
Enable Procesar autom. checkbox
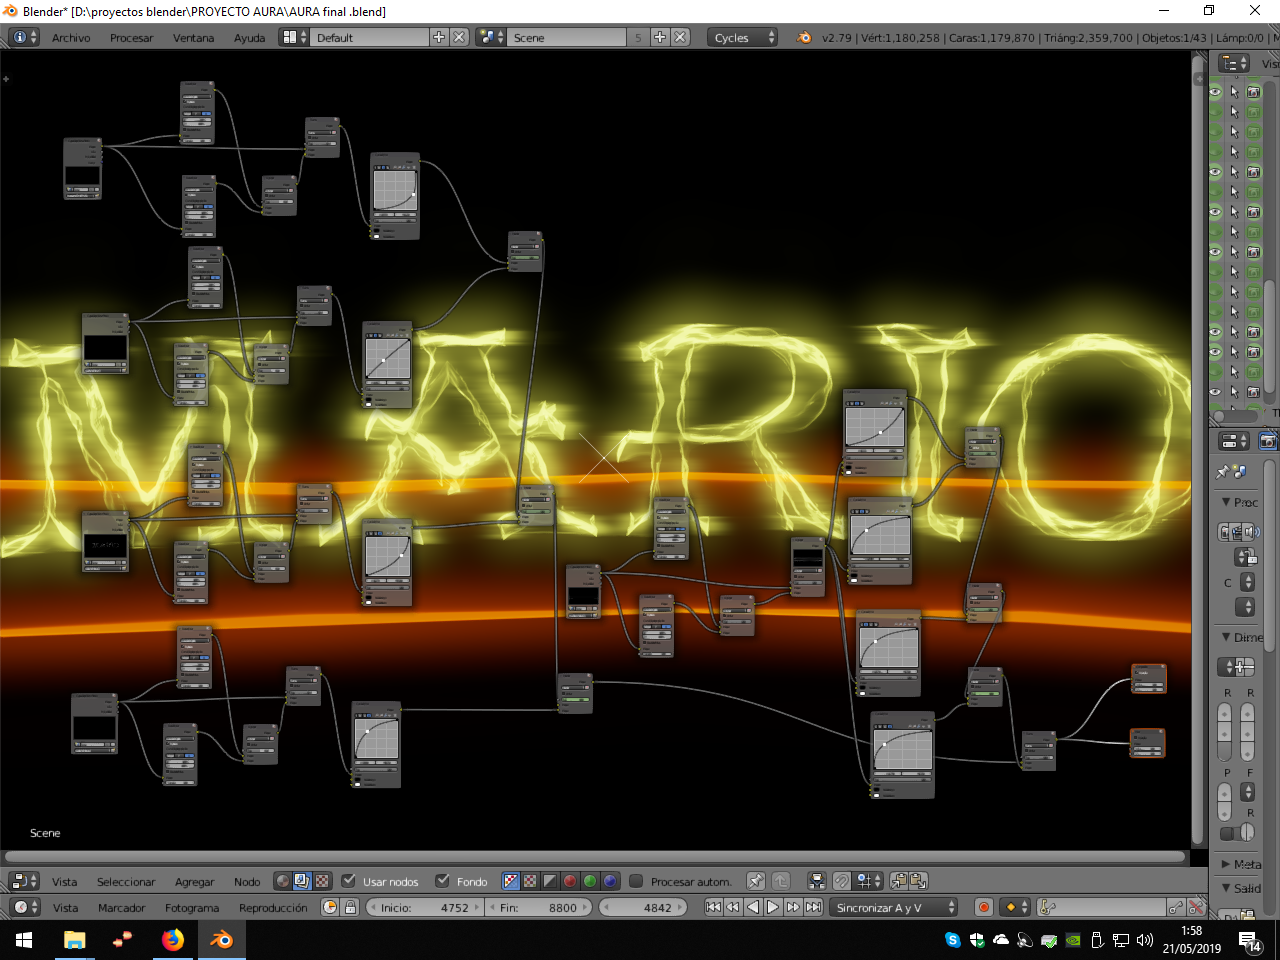click(636, 881)
